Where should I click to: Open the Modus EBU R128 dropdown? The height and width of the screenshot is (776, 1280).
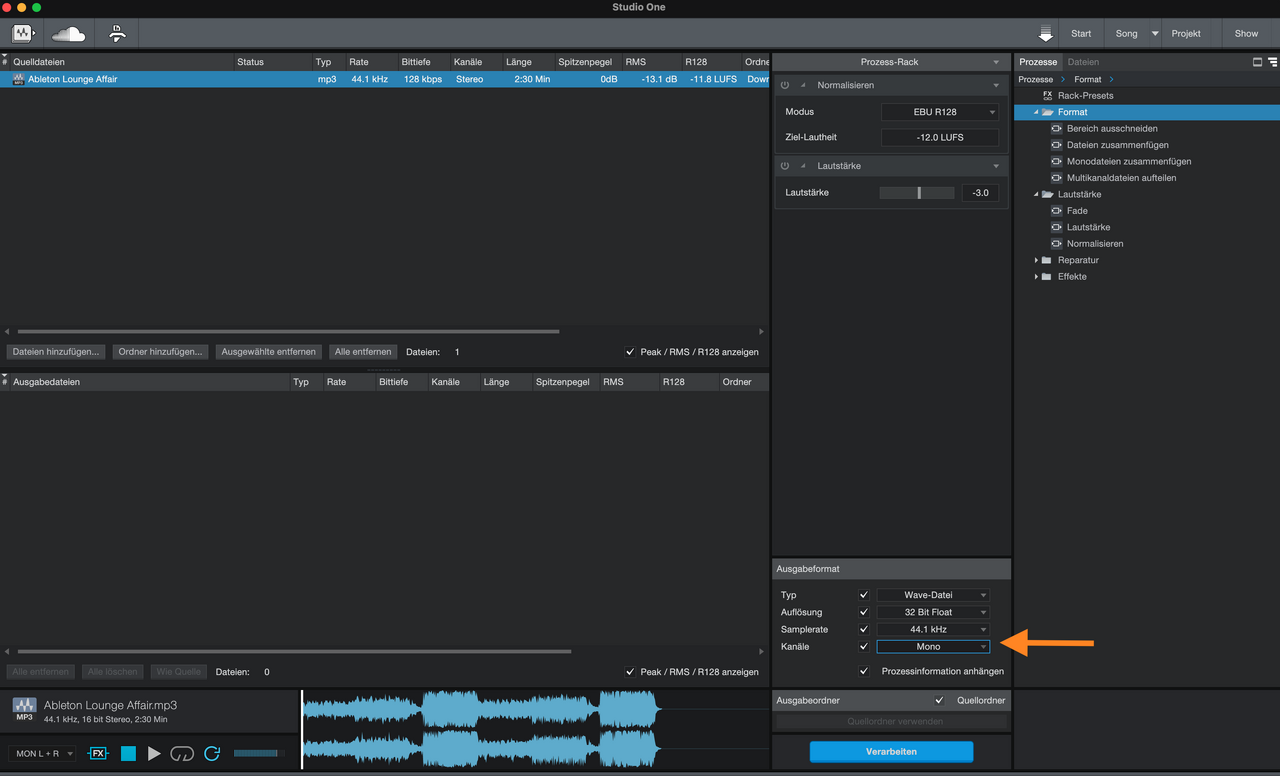tap(939, 112)
